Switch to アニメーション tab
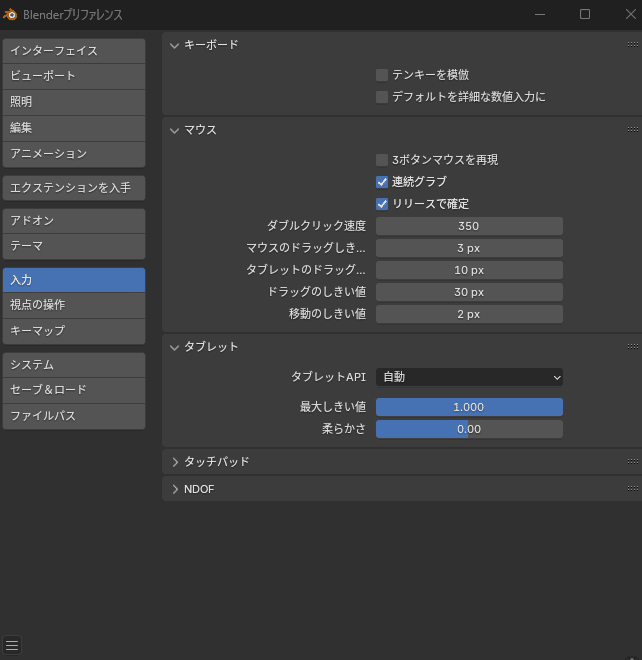 74,154
